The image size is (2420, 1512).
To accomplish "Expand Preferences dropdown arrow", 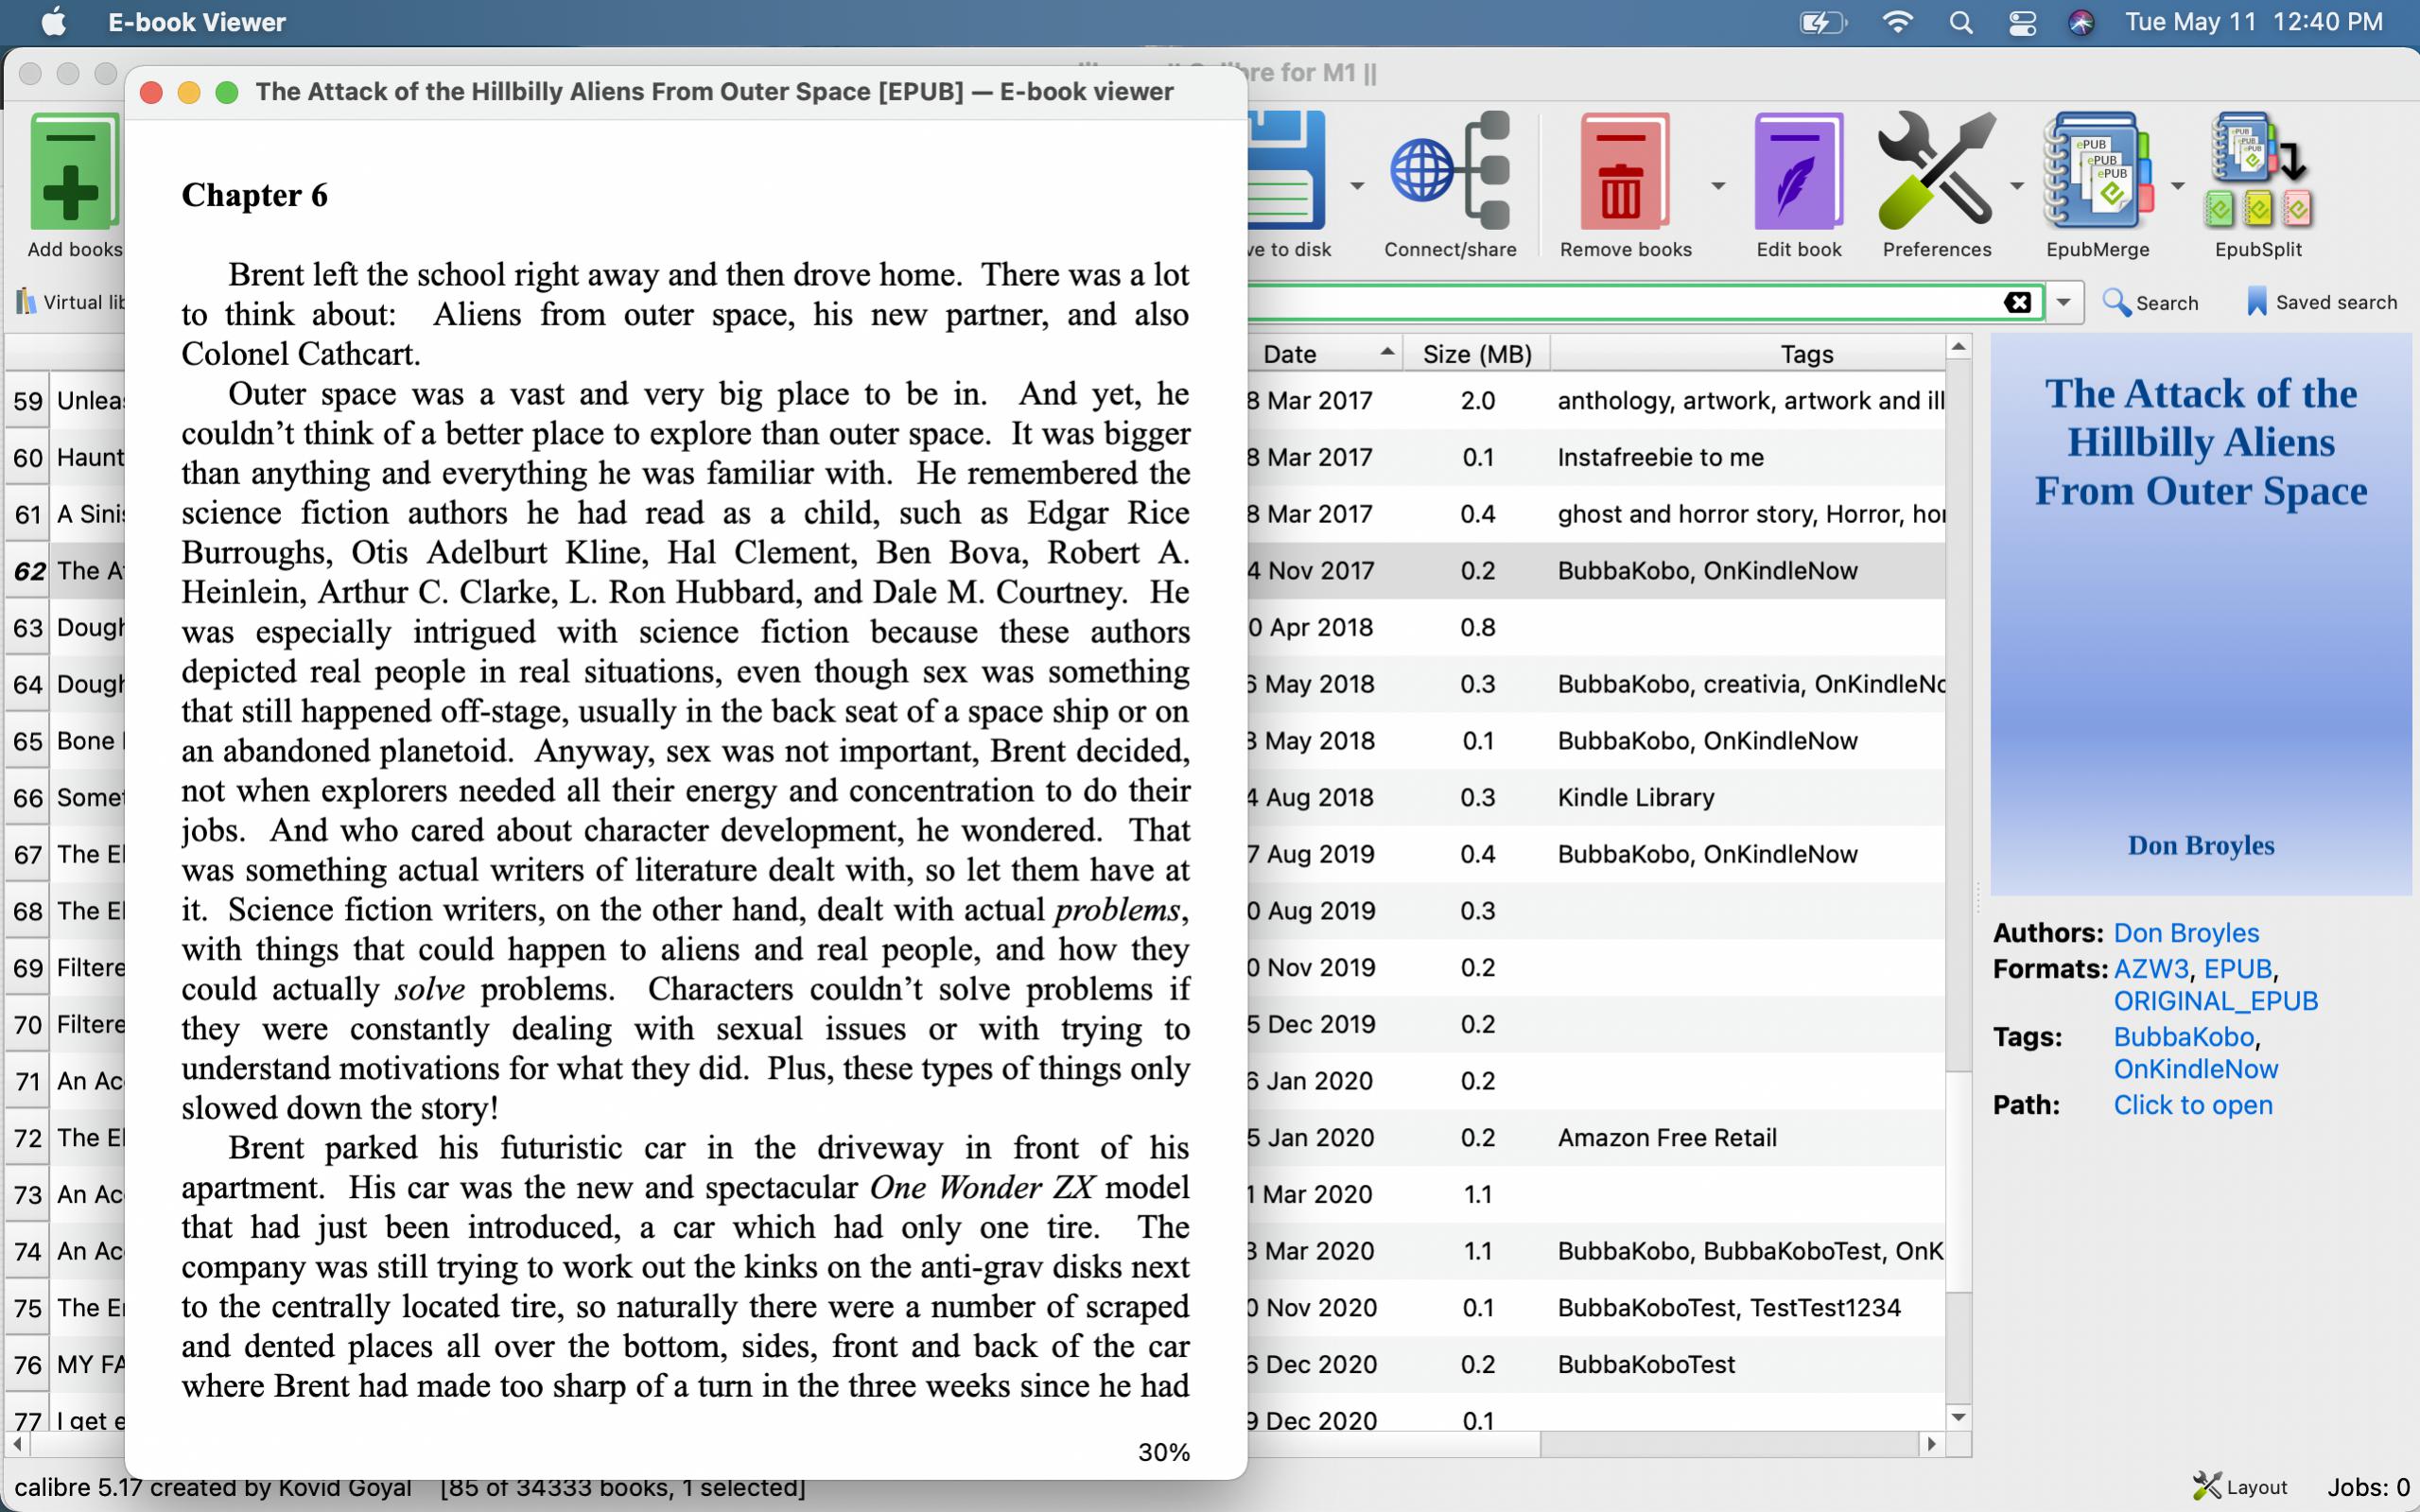I will tap(2017, 186).
